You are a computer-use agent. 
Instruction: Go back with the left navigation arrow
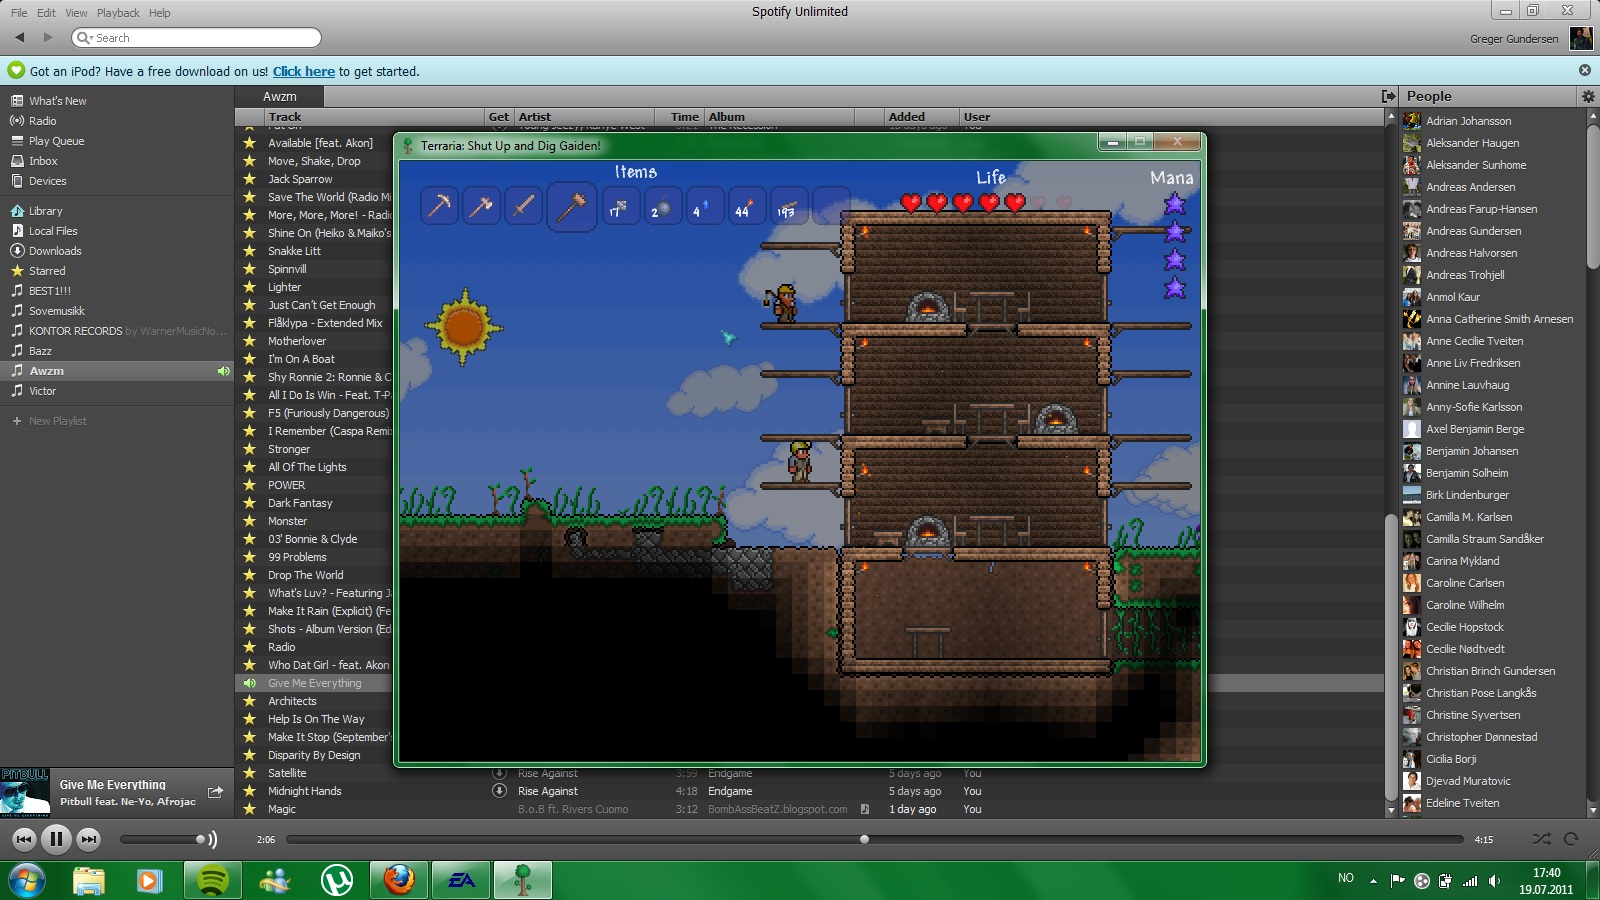click(x=19, y=37)
